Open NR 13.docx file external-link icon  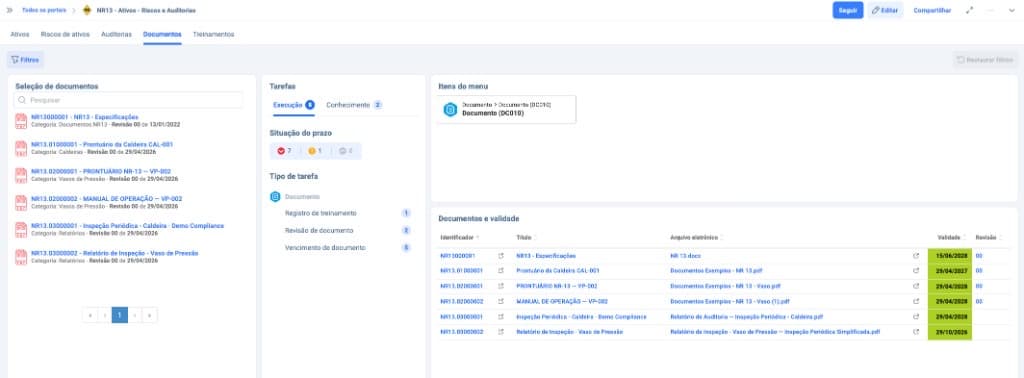click(916, 256)
